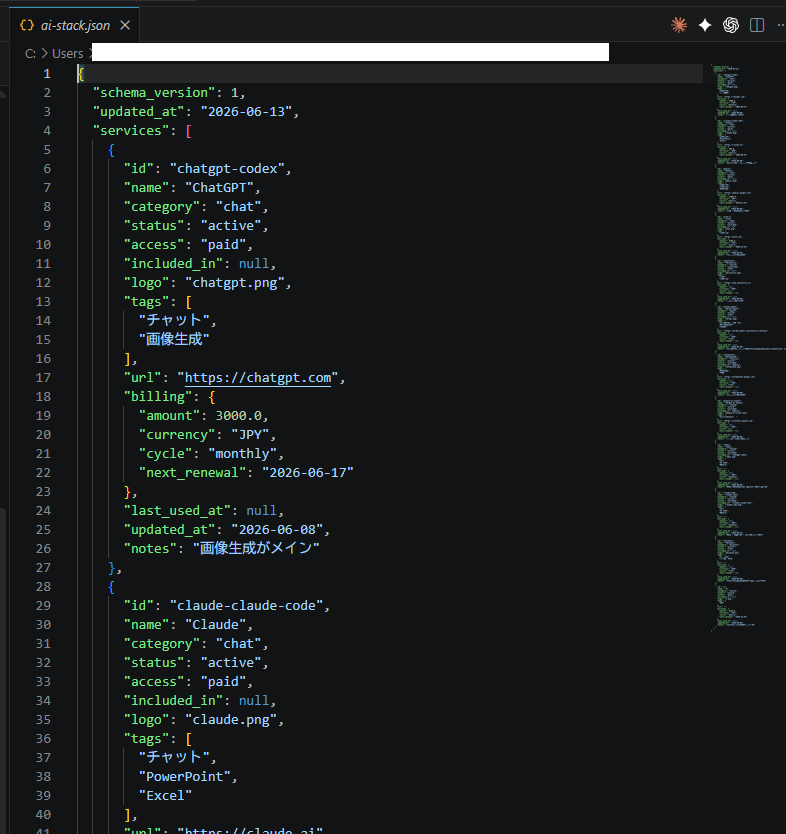
Task: Click the "Excel" tag
Action: (x=165, y=796)
